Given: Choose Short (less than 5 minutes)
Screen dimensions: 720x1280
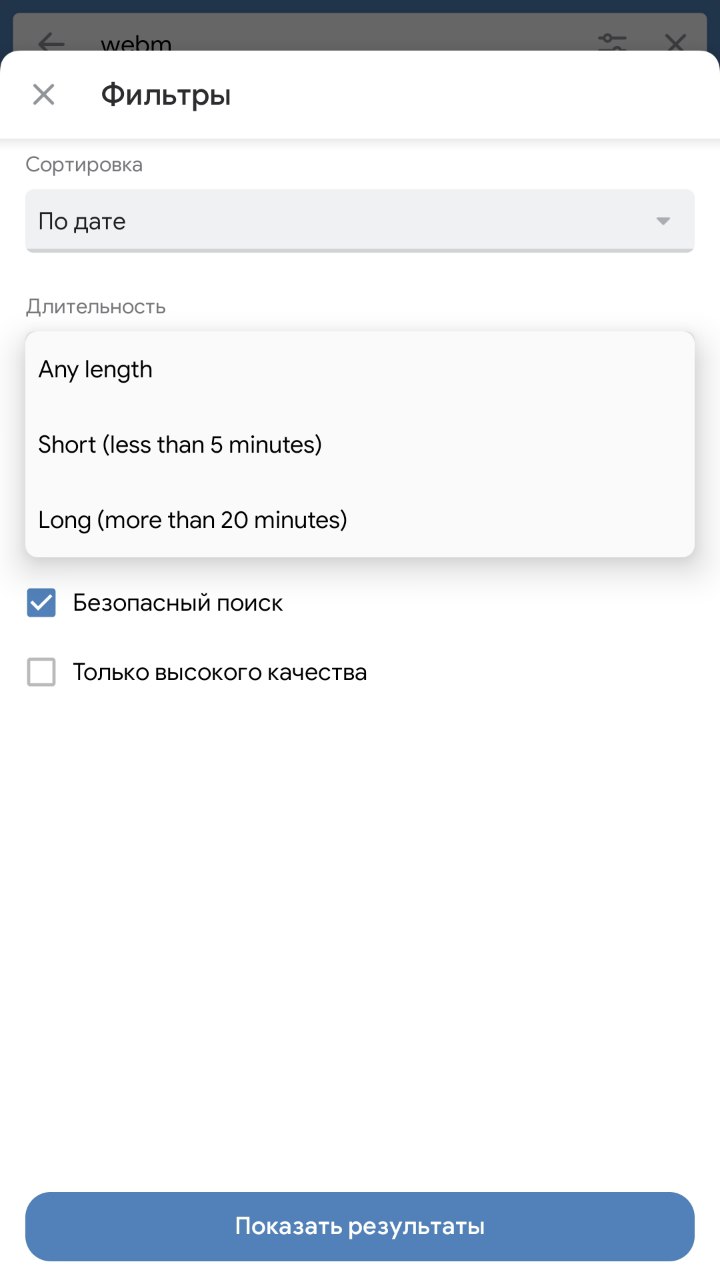Looking at the screenshot, I should 180,444.
